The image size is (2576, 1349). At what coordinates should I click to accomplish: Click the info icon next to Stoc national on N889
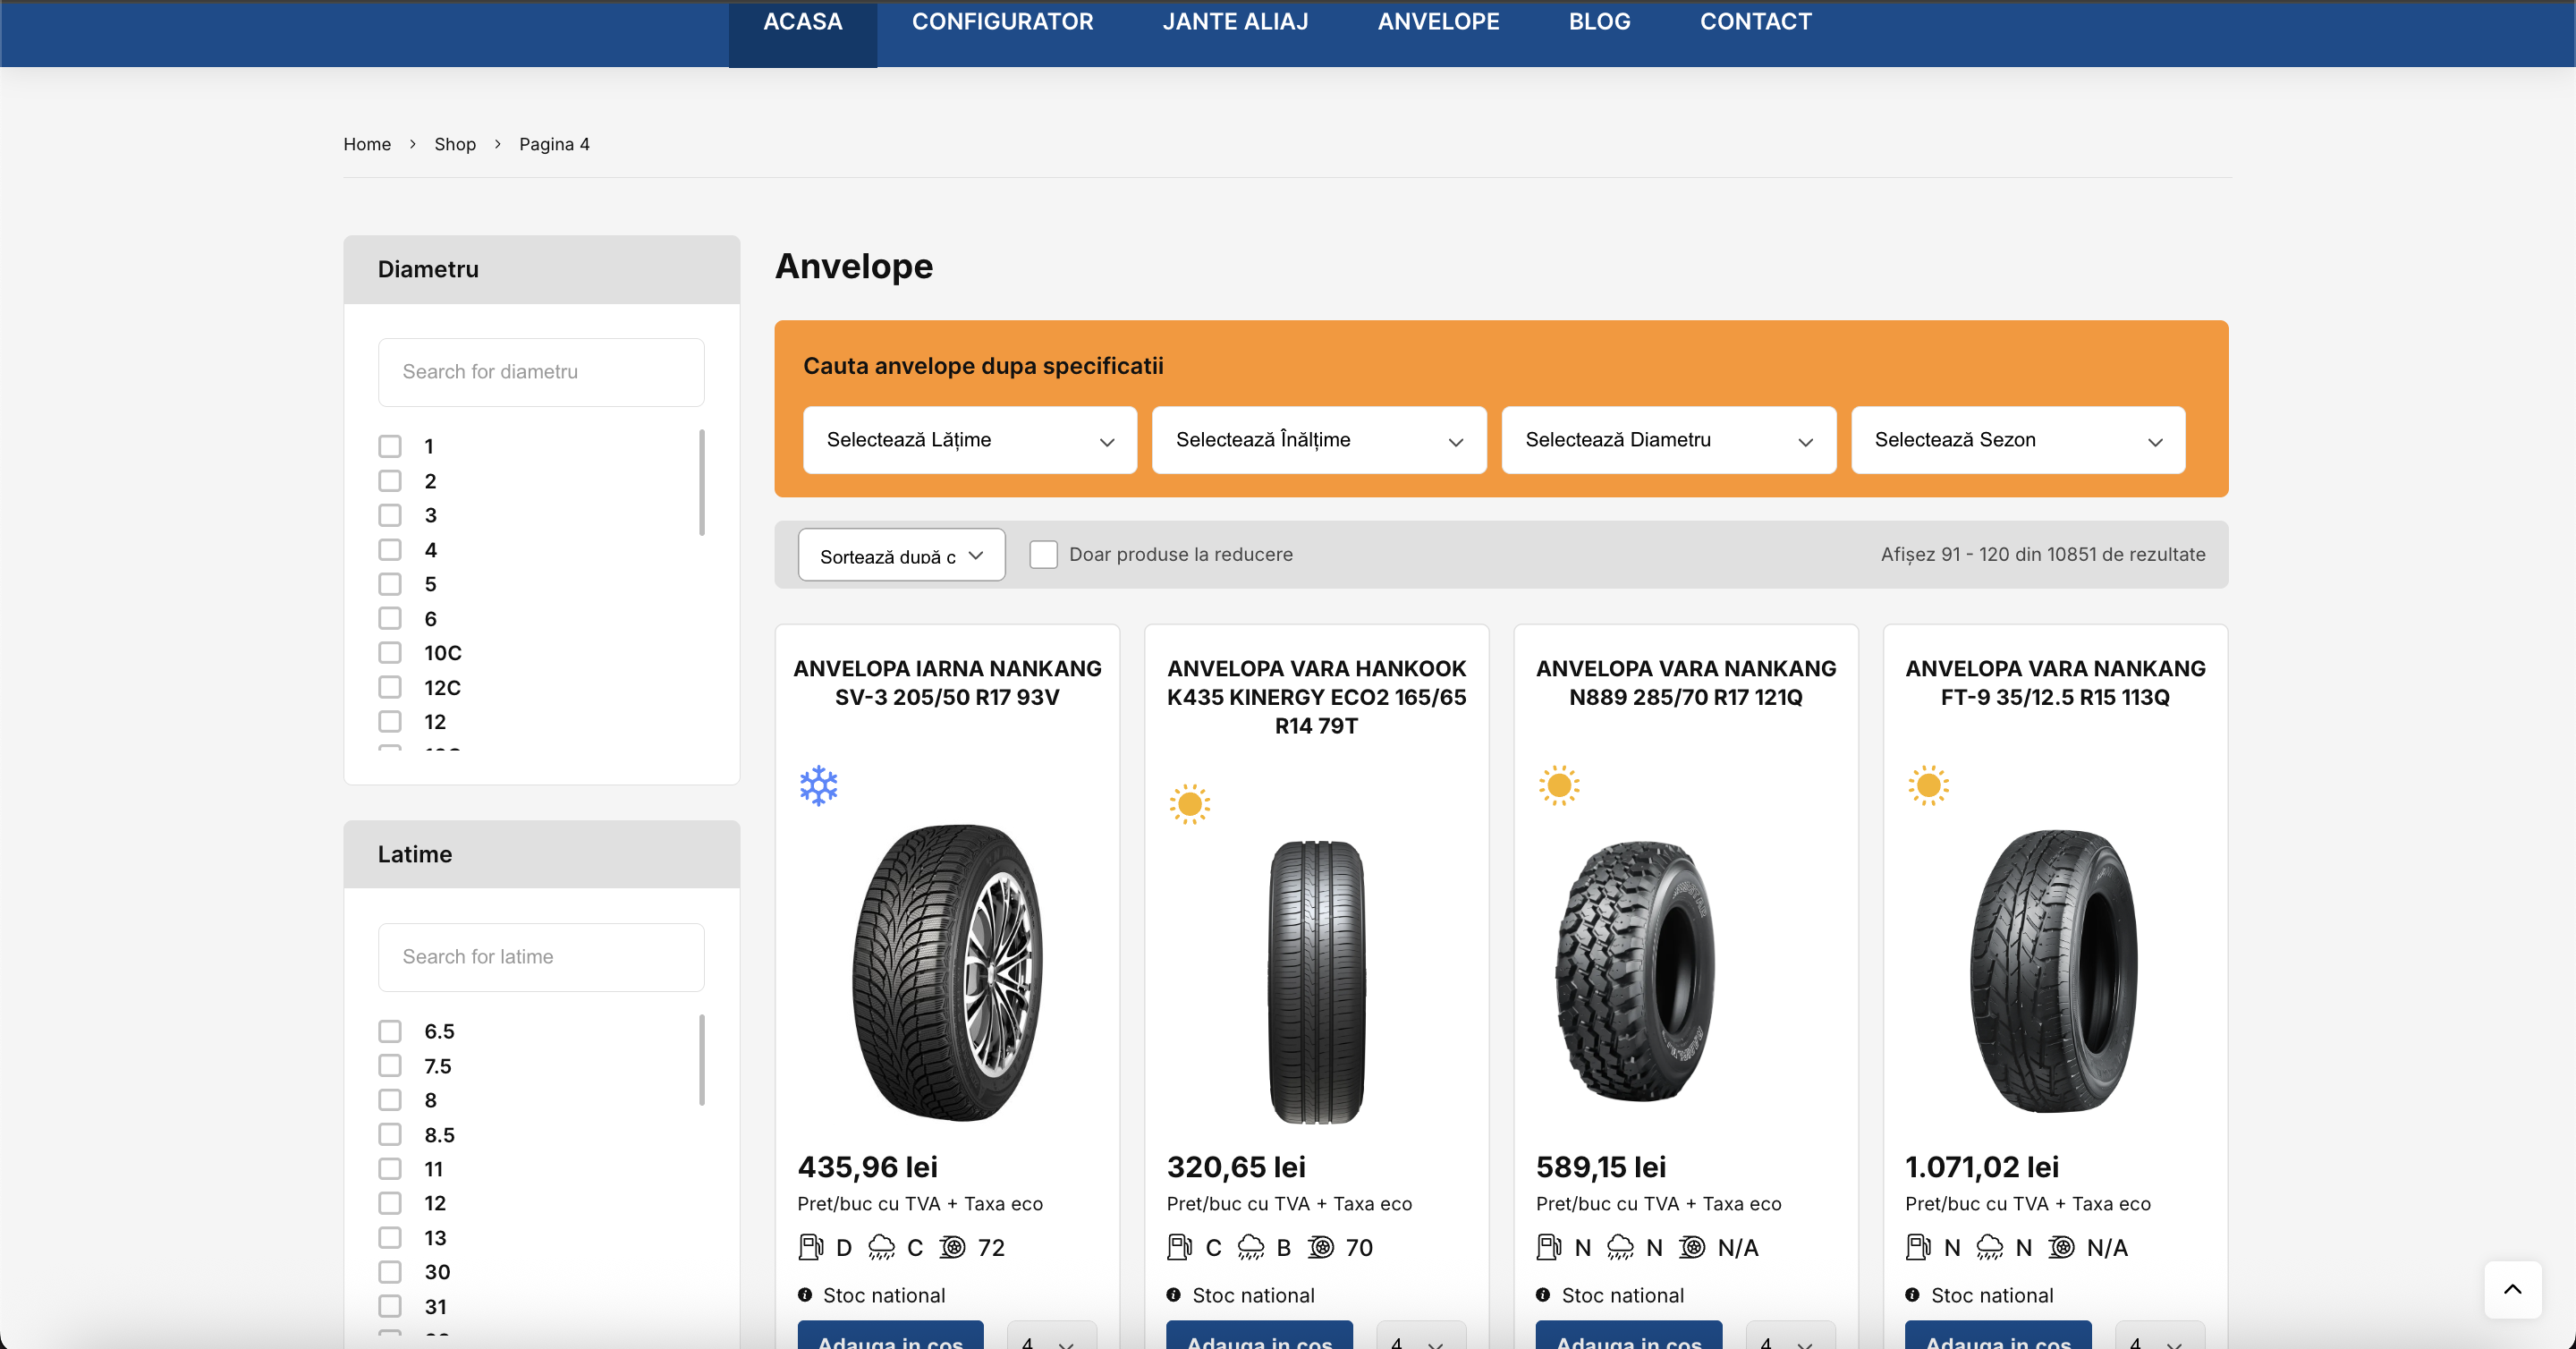point(1542,1294)
